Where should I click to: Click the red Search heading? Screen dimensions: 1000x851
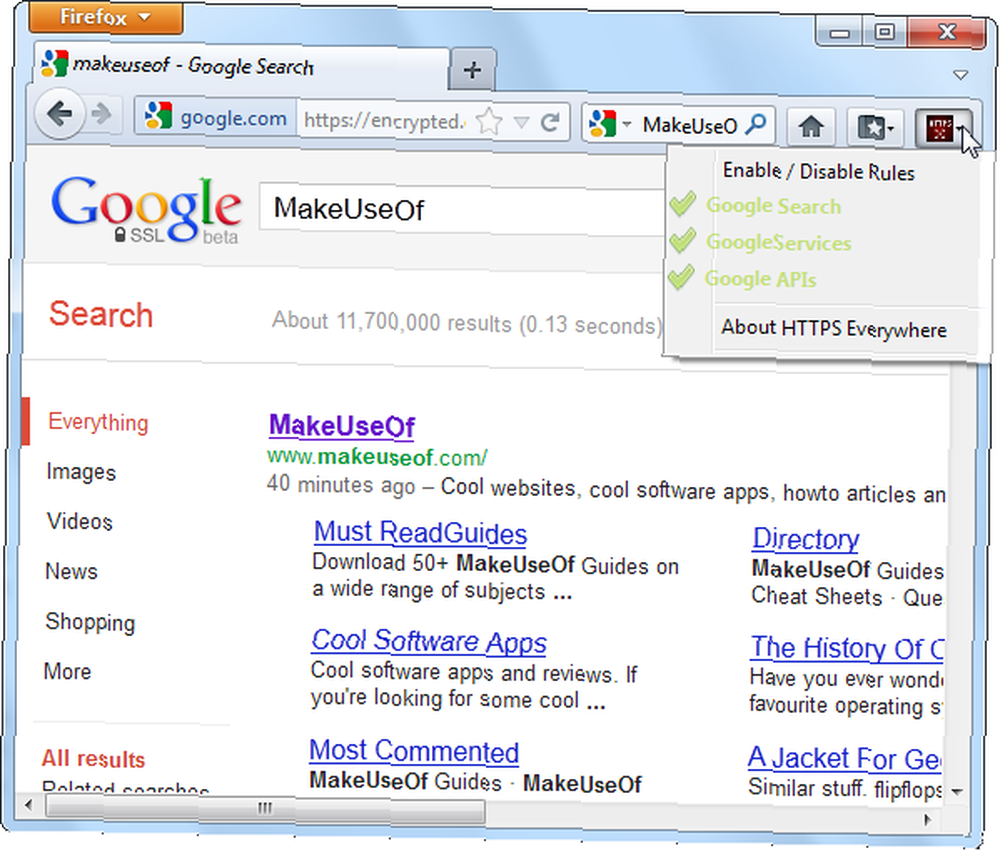tap(101, 315)
